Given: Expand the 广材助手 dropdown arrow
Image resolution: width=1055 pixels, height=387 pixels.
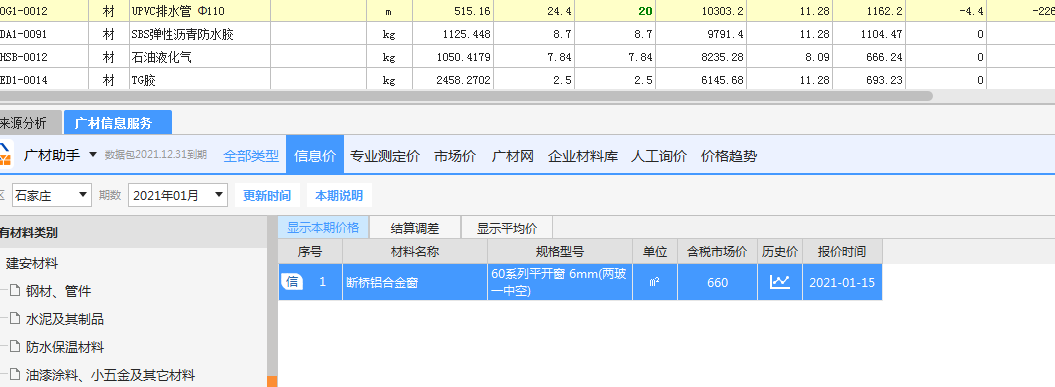Looking at the screenshot, I should point(93,155).
